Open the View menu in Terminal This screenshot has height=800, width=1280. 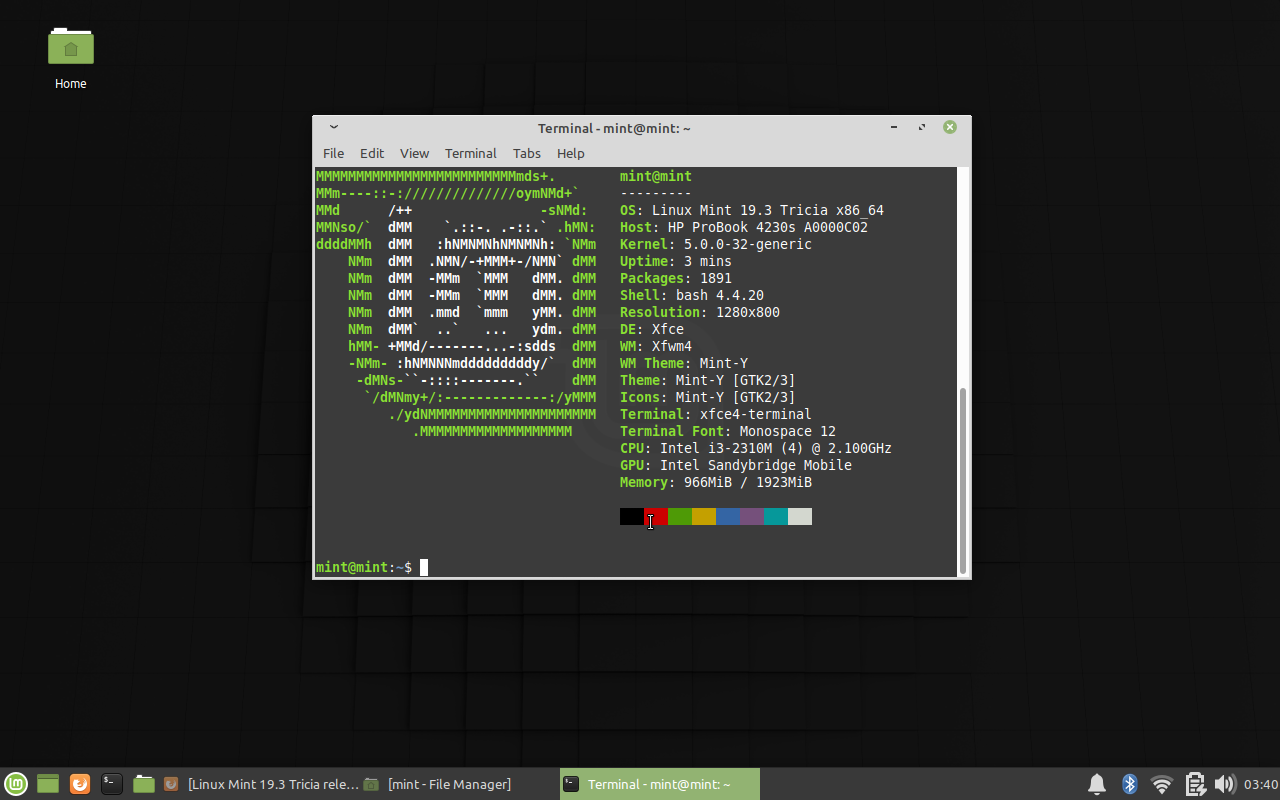coord(414,153)
